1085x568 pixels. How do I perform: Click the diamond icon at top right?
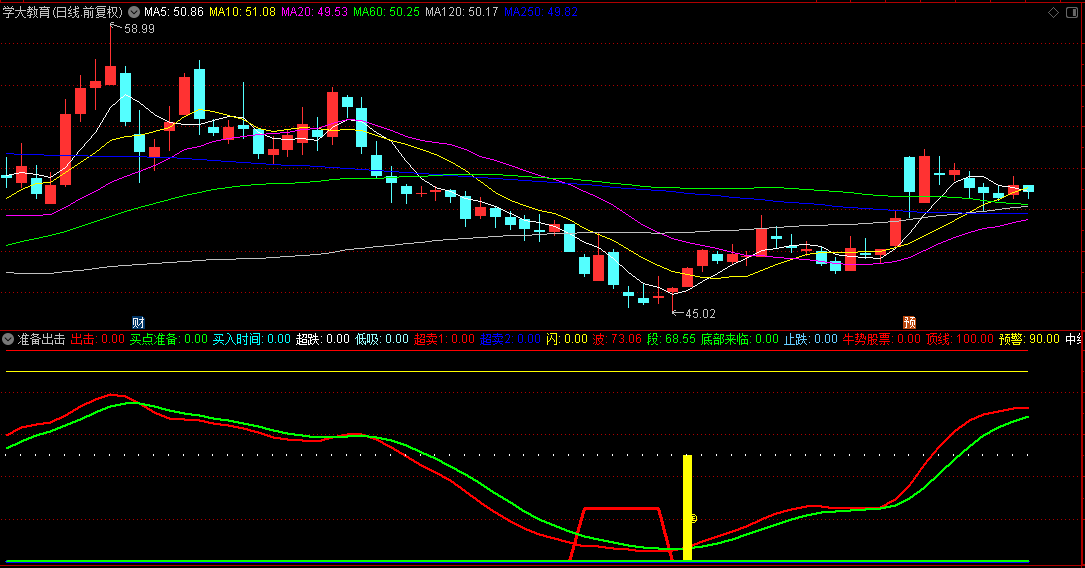coord(1053,12)
